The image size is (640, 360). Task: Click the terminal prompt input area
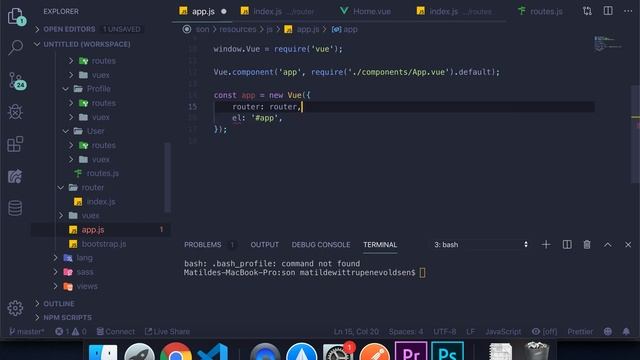click(422, 273)
